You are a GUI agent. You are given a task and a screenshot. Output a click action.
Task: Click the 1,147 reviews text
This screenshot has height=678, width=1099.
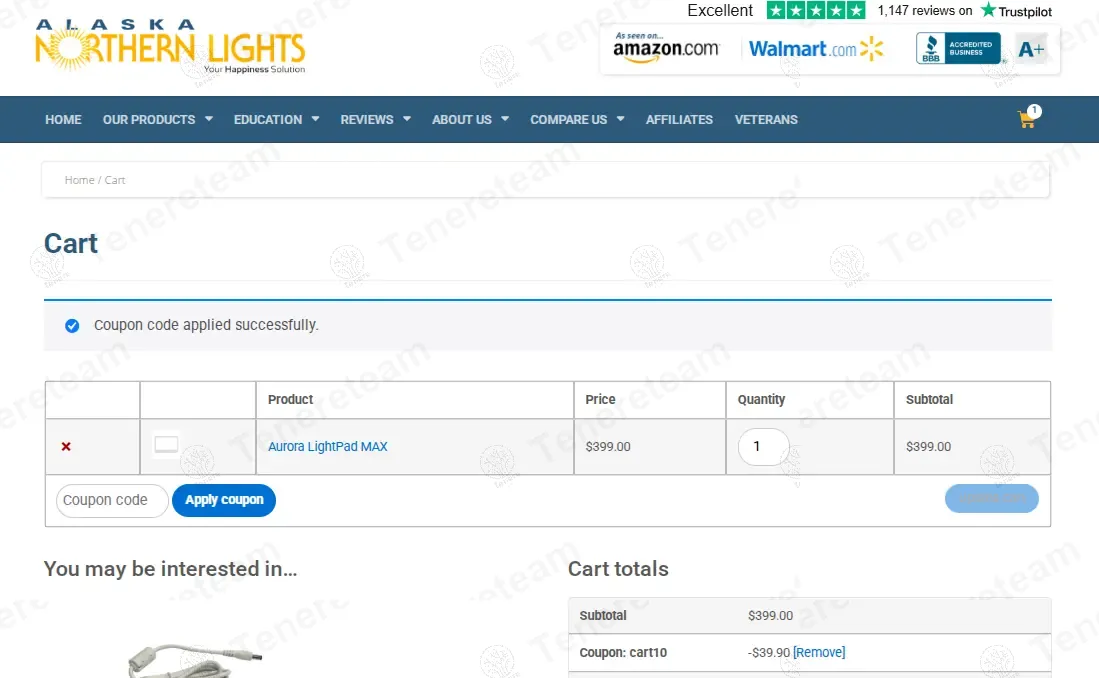coord(924,11)
